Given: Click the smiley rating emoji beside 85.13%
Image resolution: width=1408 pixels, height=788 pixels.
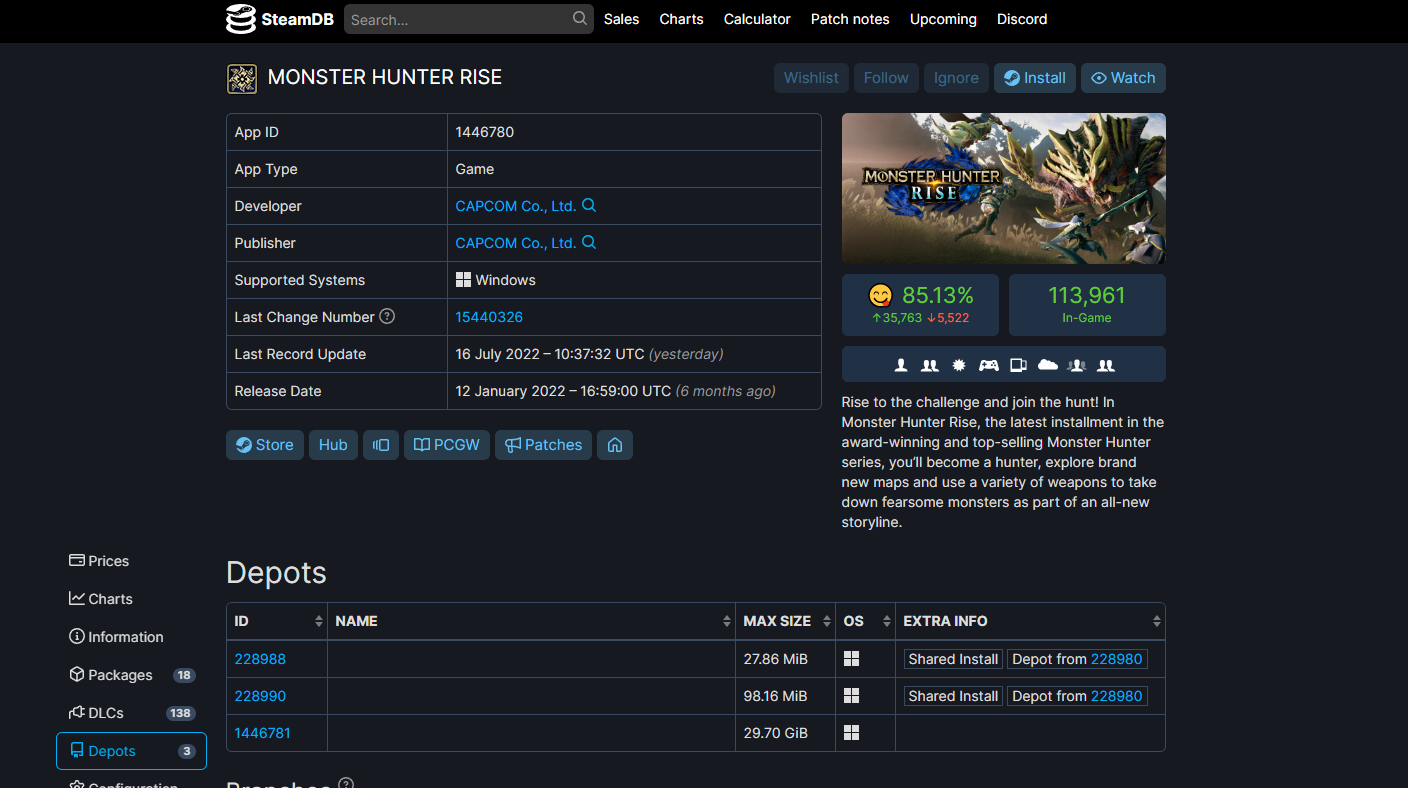Looking at the screenshot, I should [880, 296].
